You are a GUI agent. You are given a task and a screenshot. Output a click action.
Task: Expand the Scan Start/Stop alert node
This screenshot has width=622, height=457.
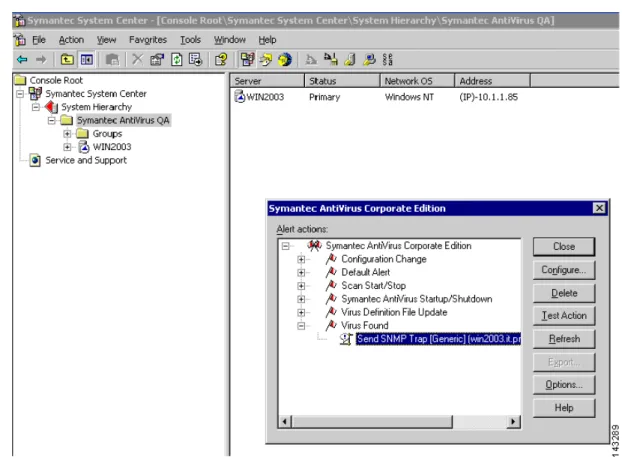pos(301,286)
